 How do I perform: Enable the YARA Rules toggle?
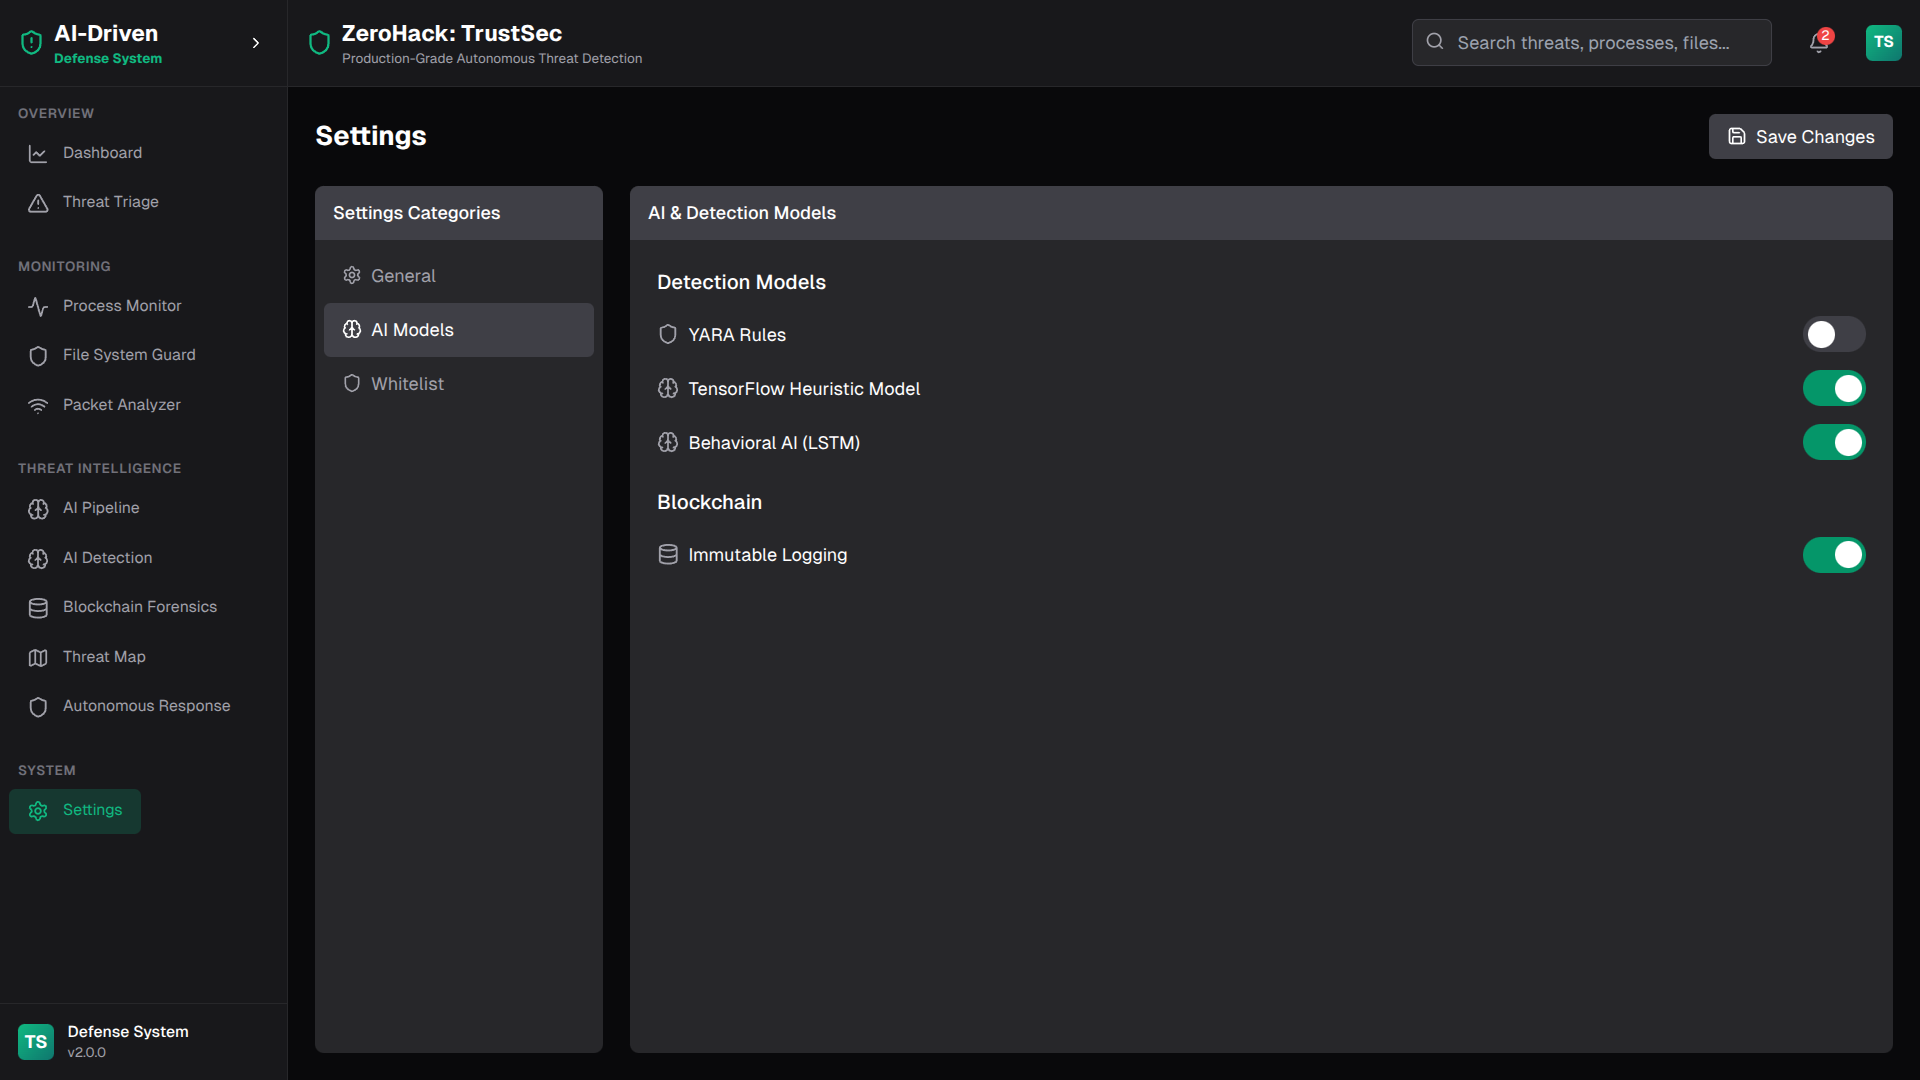(x=1833, y=335)
